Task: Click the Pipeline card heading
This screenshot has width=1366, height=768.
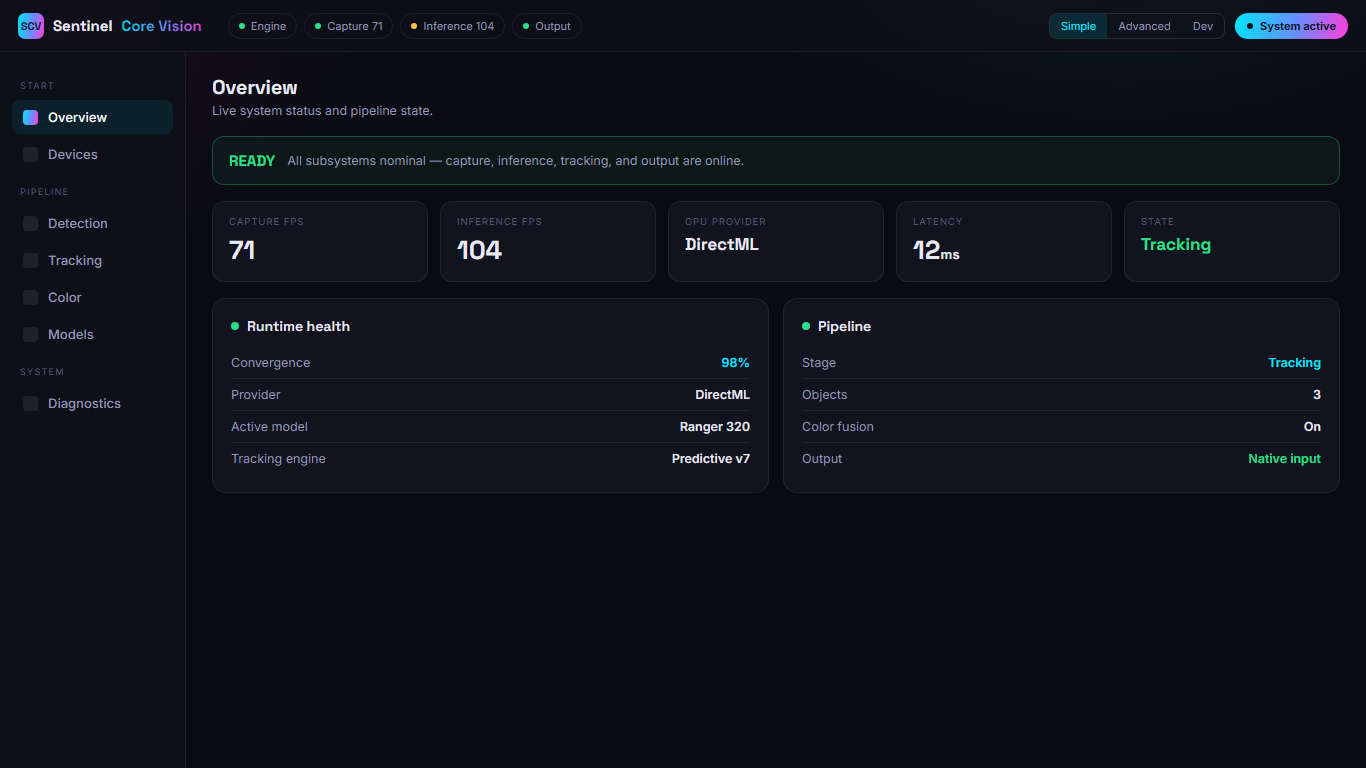Action: click(844, 326)
